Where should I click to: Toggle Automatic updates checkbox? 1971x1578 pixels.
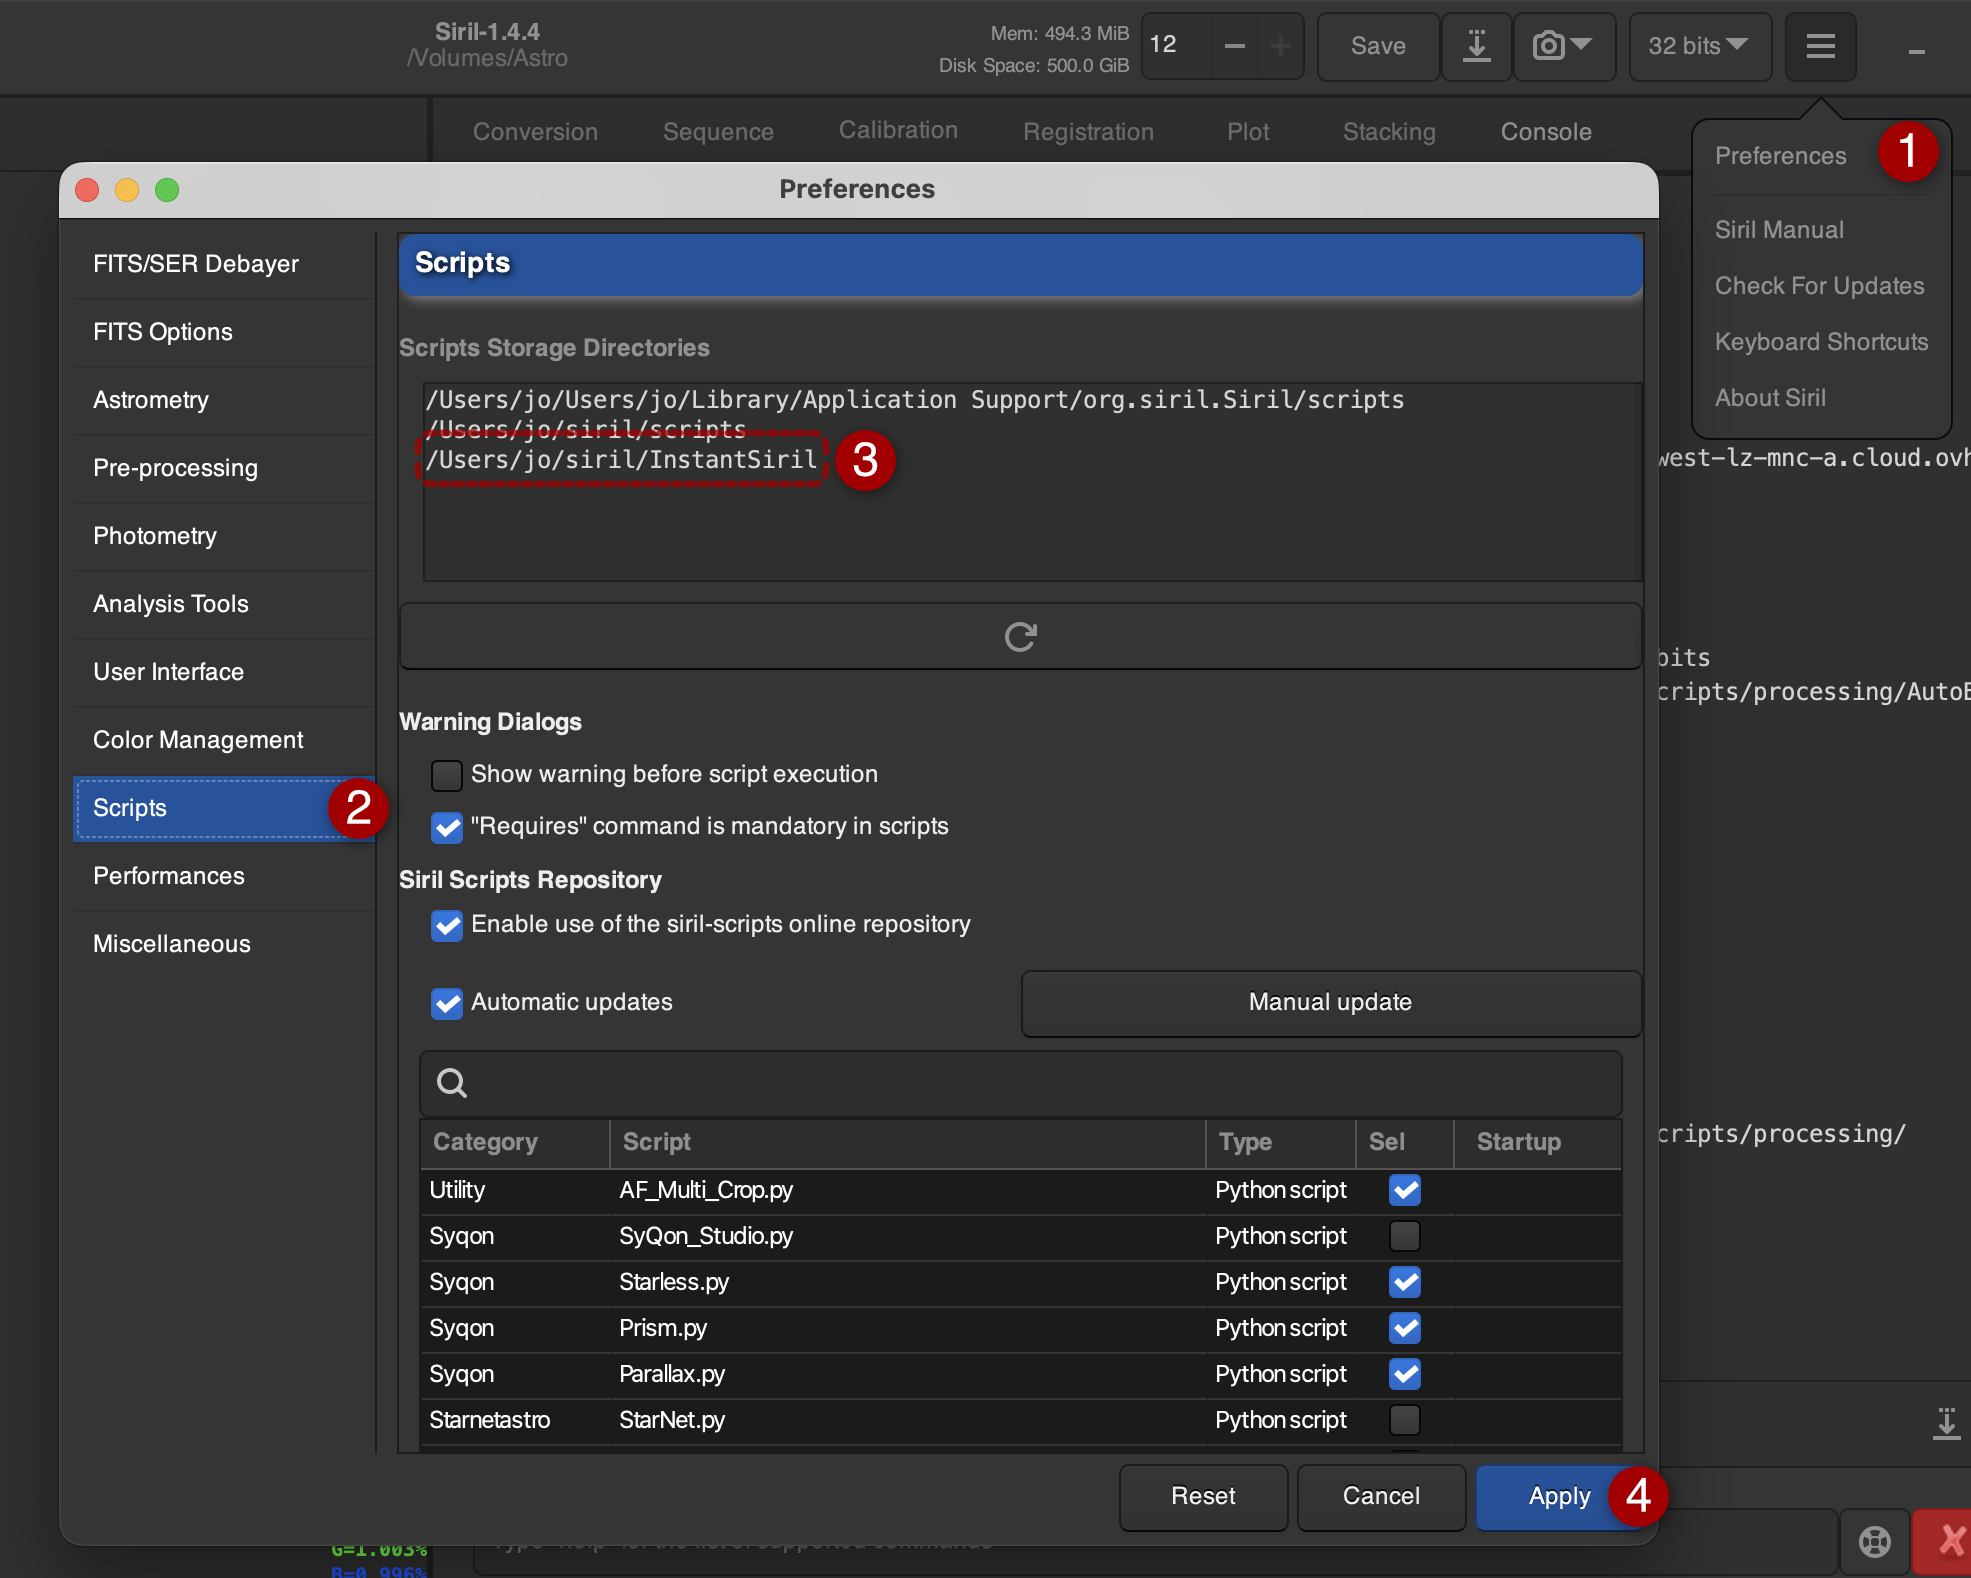click(x=446, y=1003)
